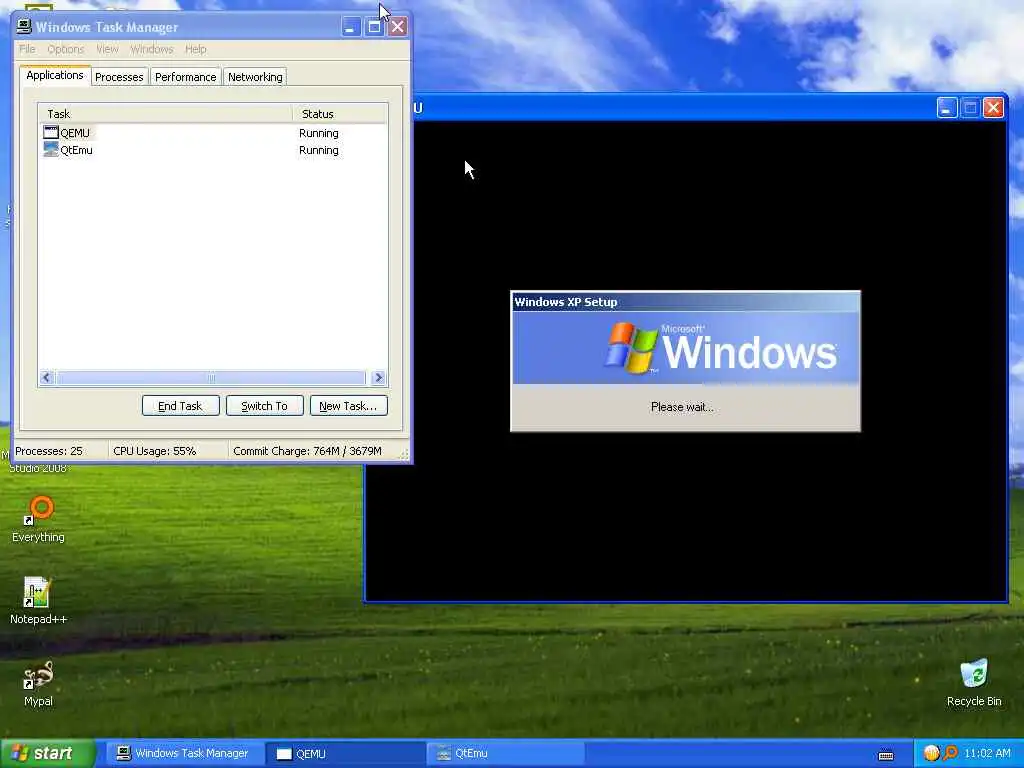Click the 11:02 AM taskbar clock
Image resolution: width=1024 pixels, height=768 pixels.
(x=987, y=753)
